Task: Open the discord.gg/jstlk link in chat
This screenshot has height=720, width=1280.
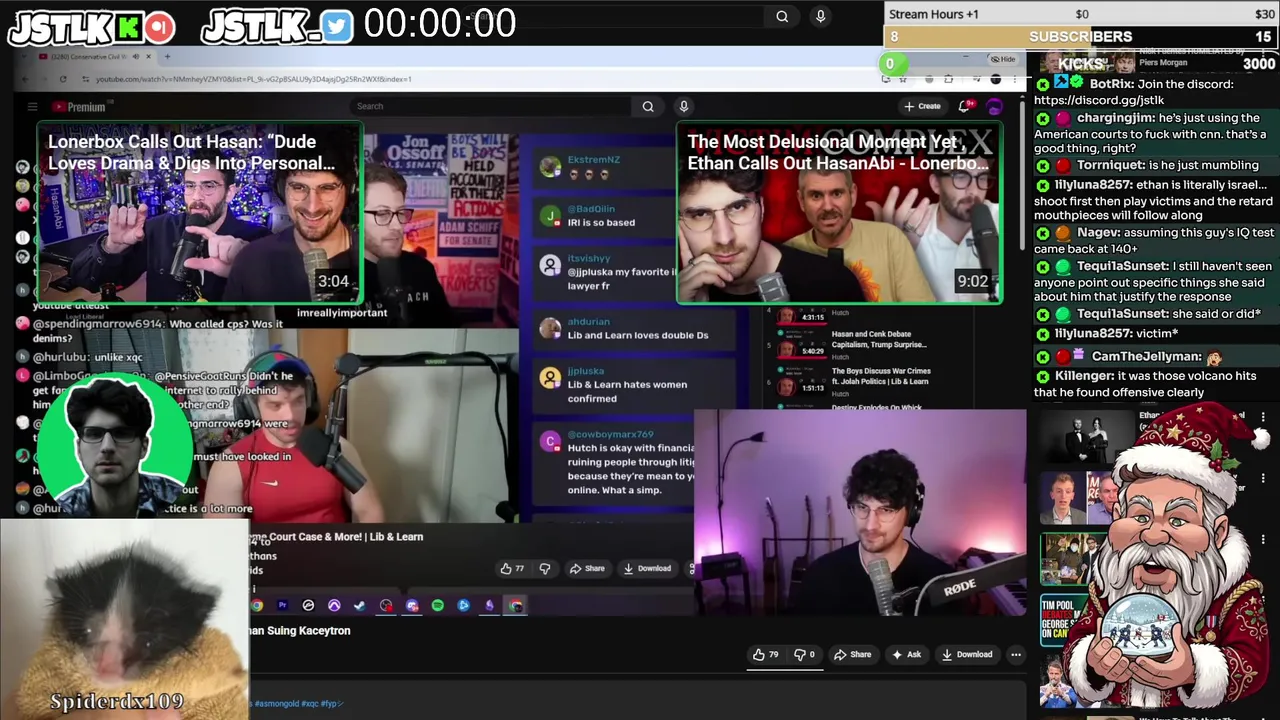Action: [x=1099, y=100]
